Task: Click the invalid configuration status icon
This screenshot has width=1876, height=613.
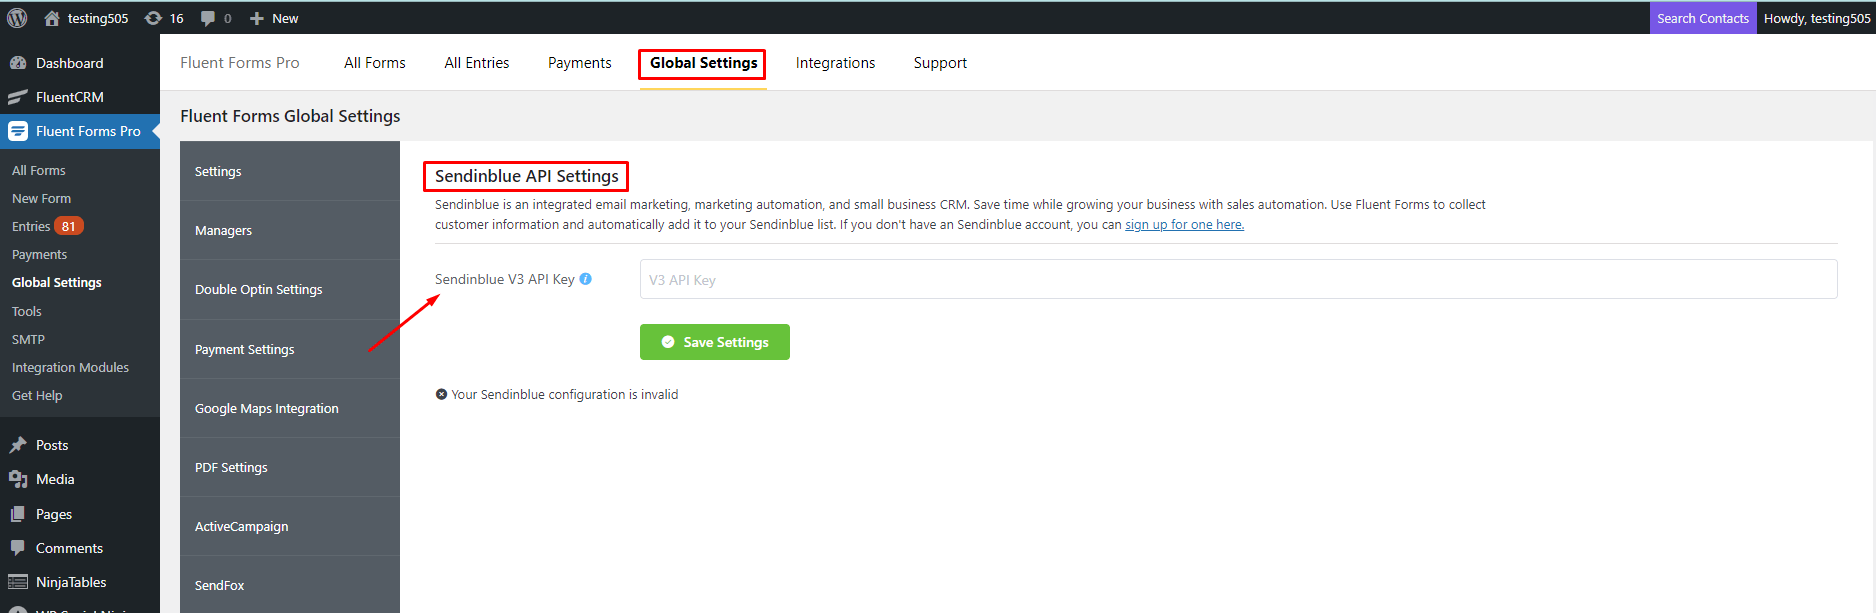Action: (441, 394)
